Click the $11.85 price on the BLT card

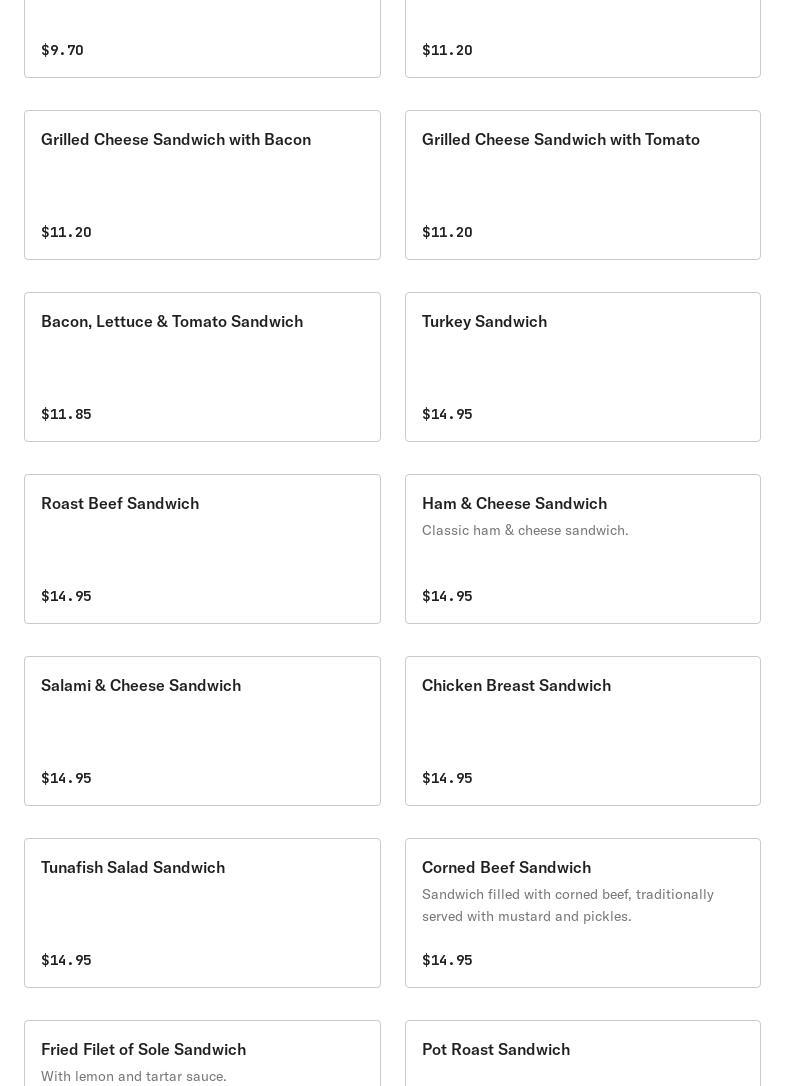[x=66, y=414]
